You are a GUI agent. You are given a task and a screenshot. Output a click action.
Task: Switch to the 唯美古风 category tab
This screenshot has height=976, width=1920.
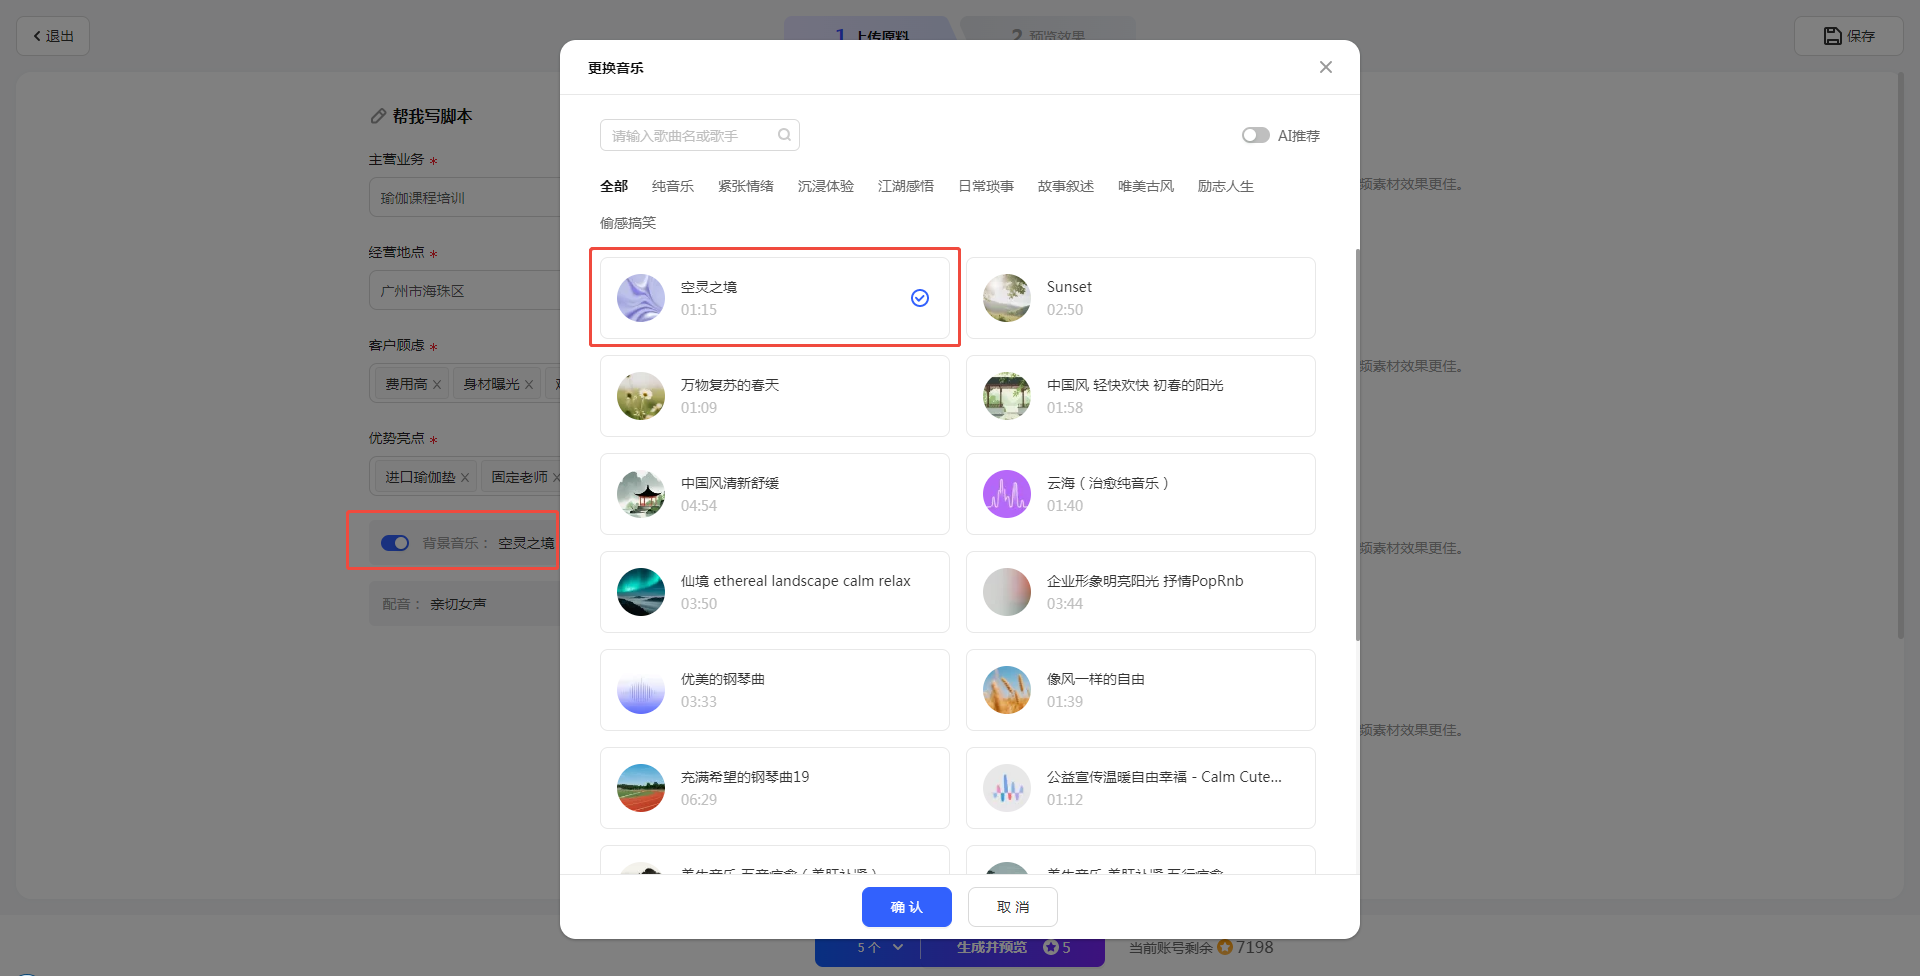pos(1146,186)
